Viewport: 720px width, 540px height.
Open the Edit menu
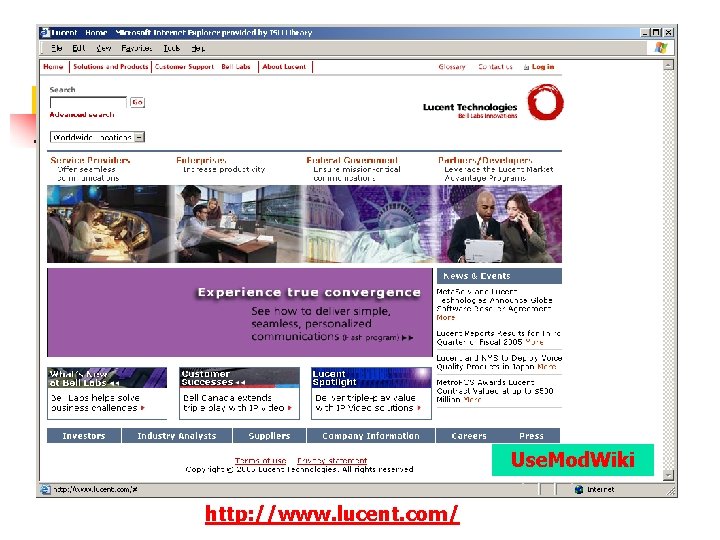tap(79, 48)
